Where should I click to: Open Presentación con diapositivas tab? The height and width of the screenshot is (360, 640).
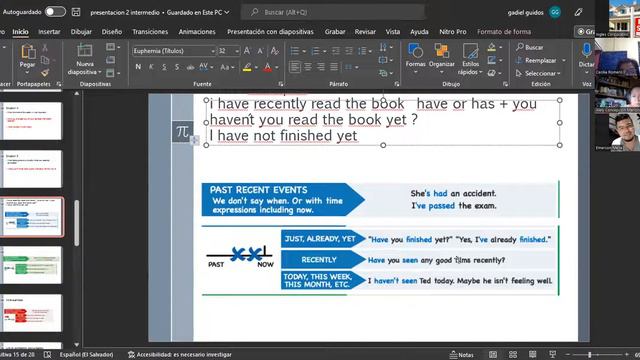(270, 31)
